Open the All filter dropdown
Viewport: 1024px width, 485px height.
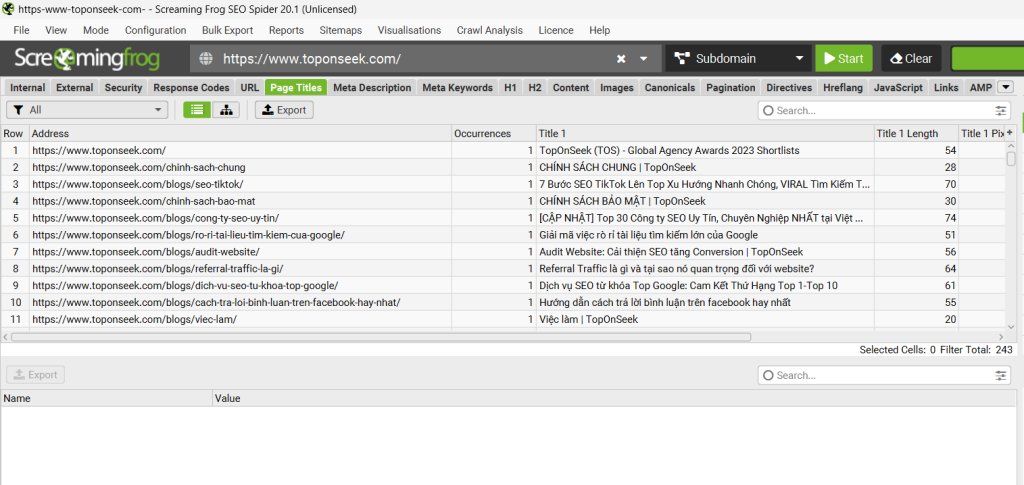pyautogui.click(x=87, y=110)
